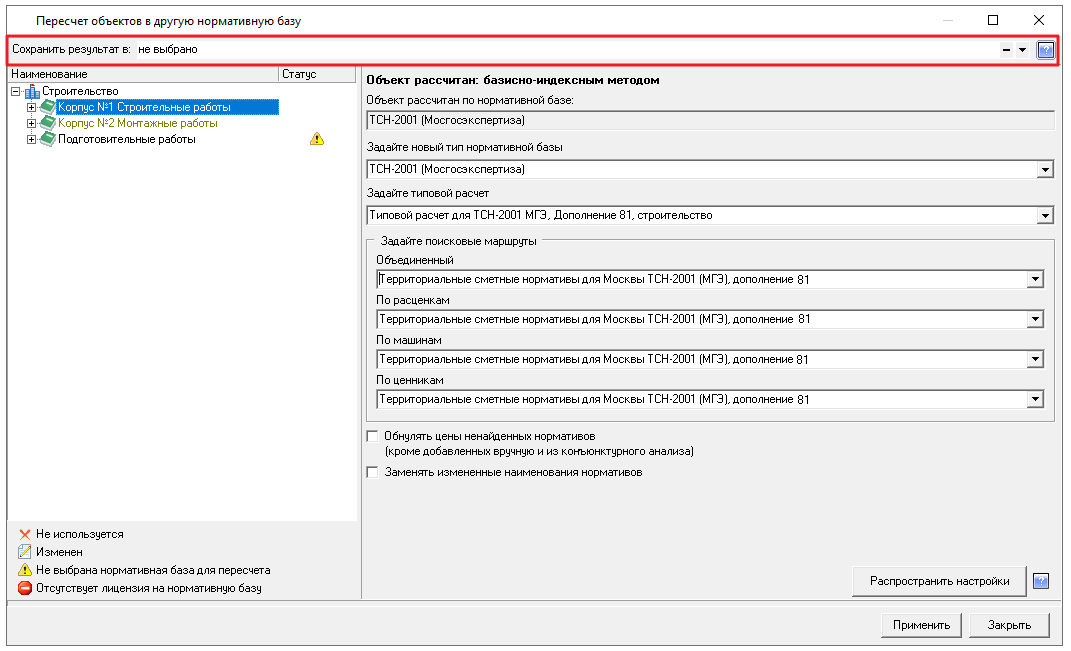Enable Обнулять цены ненайденных нормативов checkbox
The width and height of the screenshot is (1071, 651).
tap(373, 436)
